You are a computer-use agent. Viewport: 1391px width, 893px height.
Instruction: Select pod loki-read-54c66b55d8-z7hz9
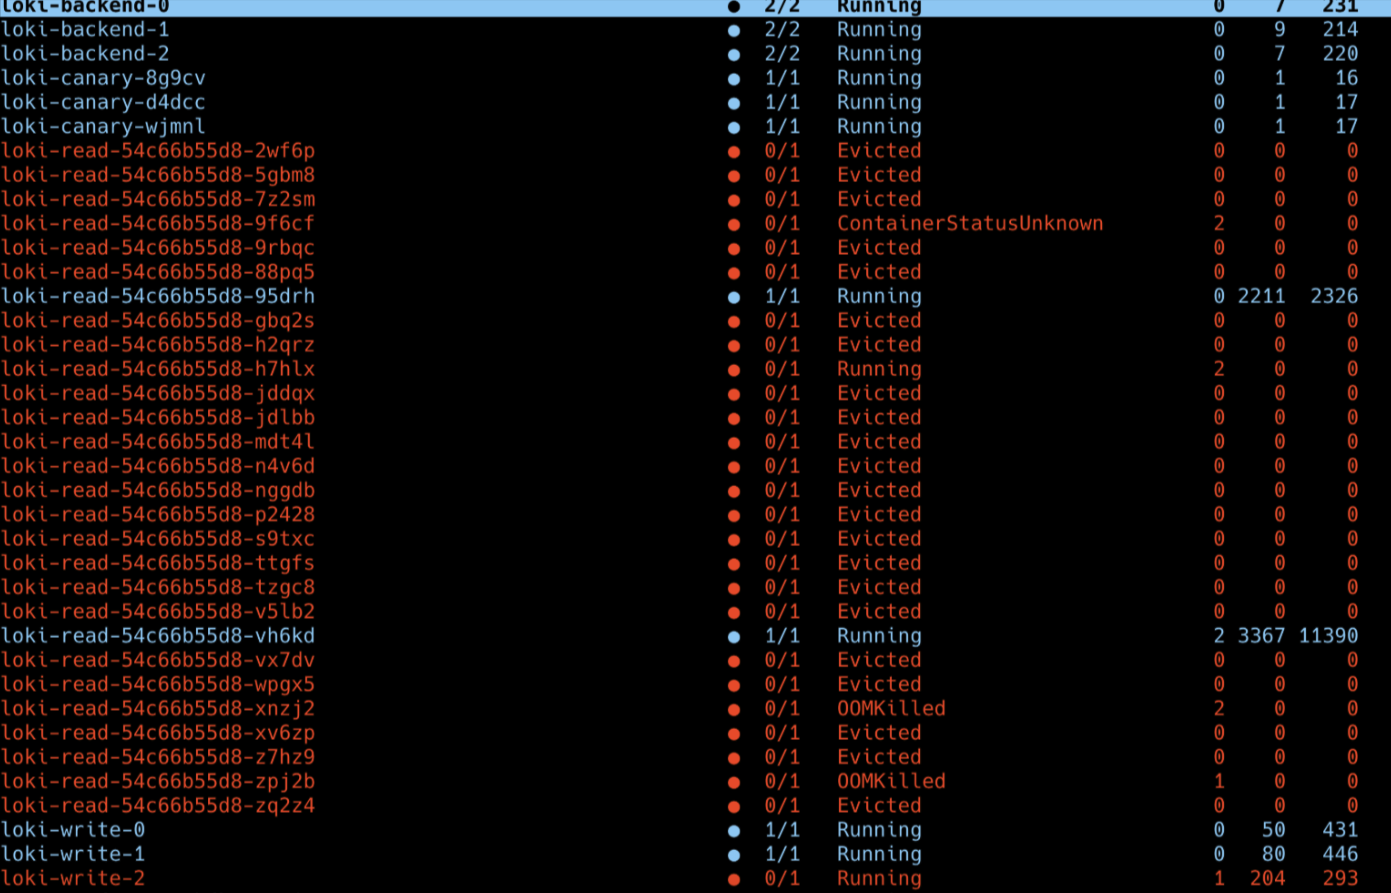click(x=158, y=757)
